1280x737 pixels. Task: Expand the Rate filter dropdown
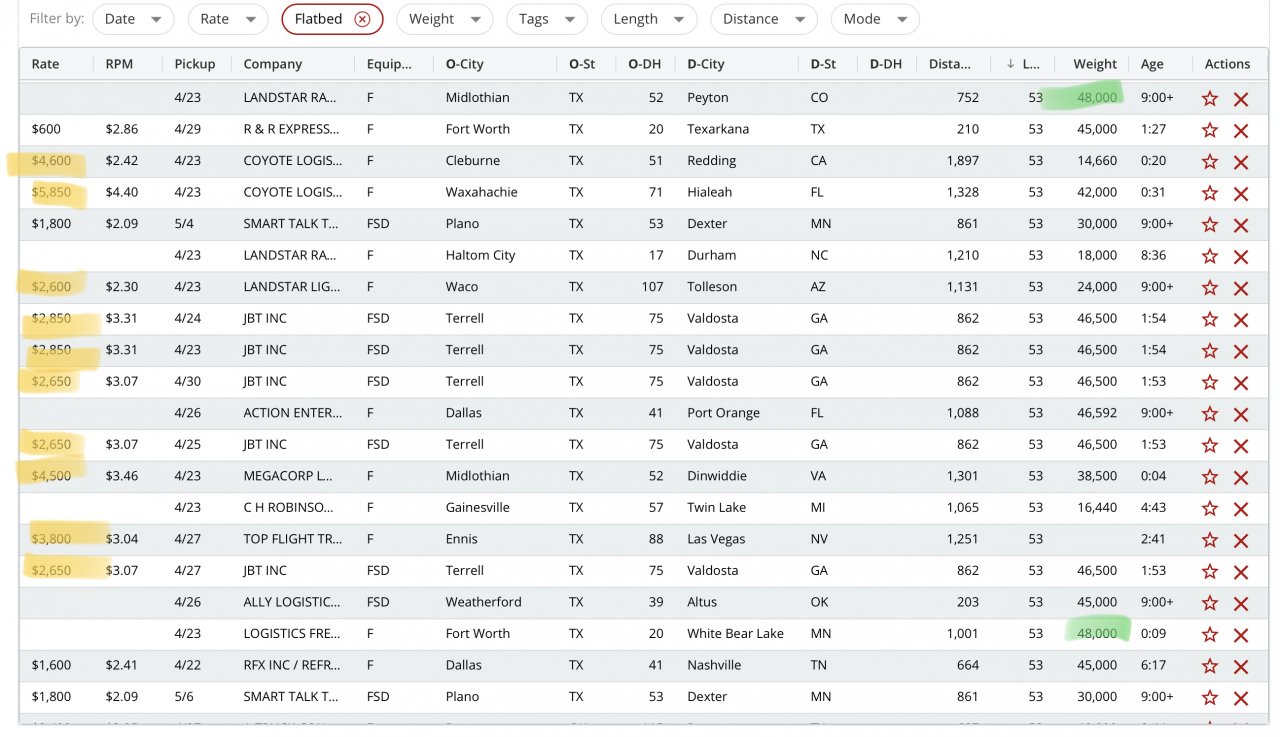click(227, 19)
